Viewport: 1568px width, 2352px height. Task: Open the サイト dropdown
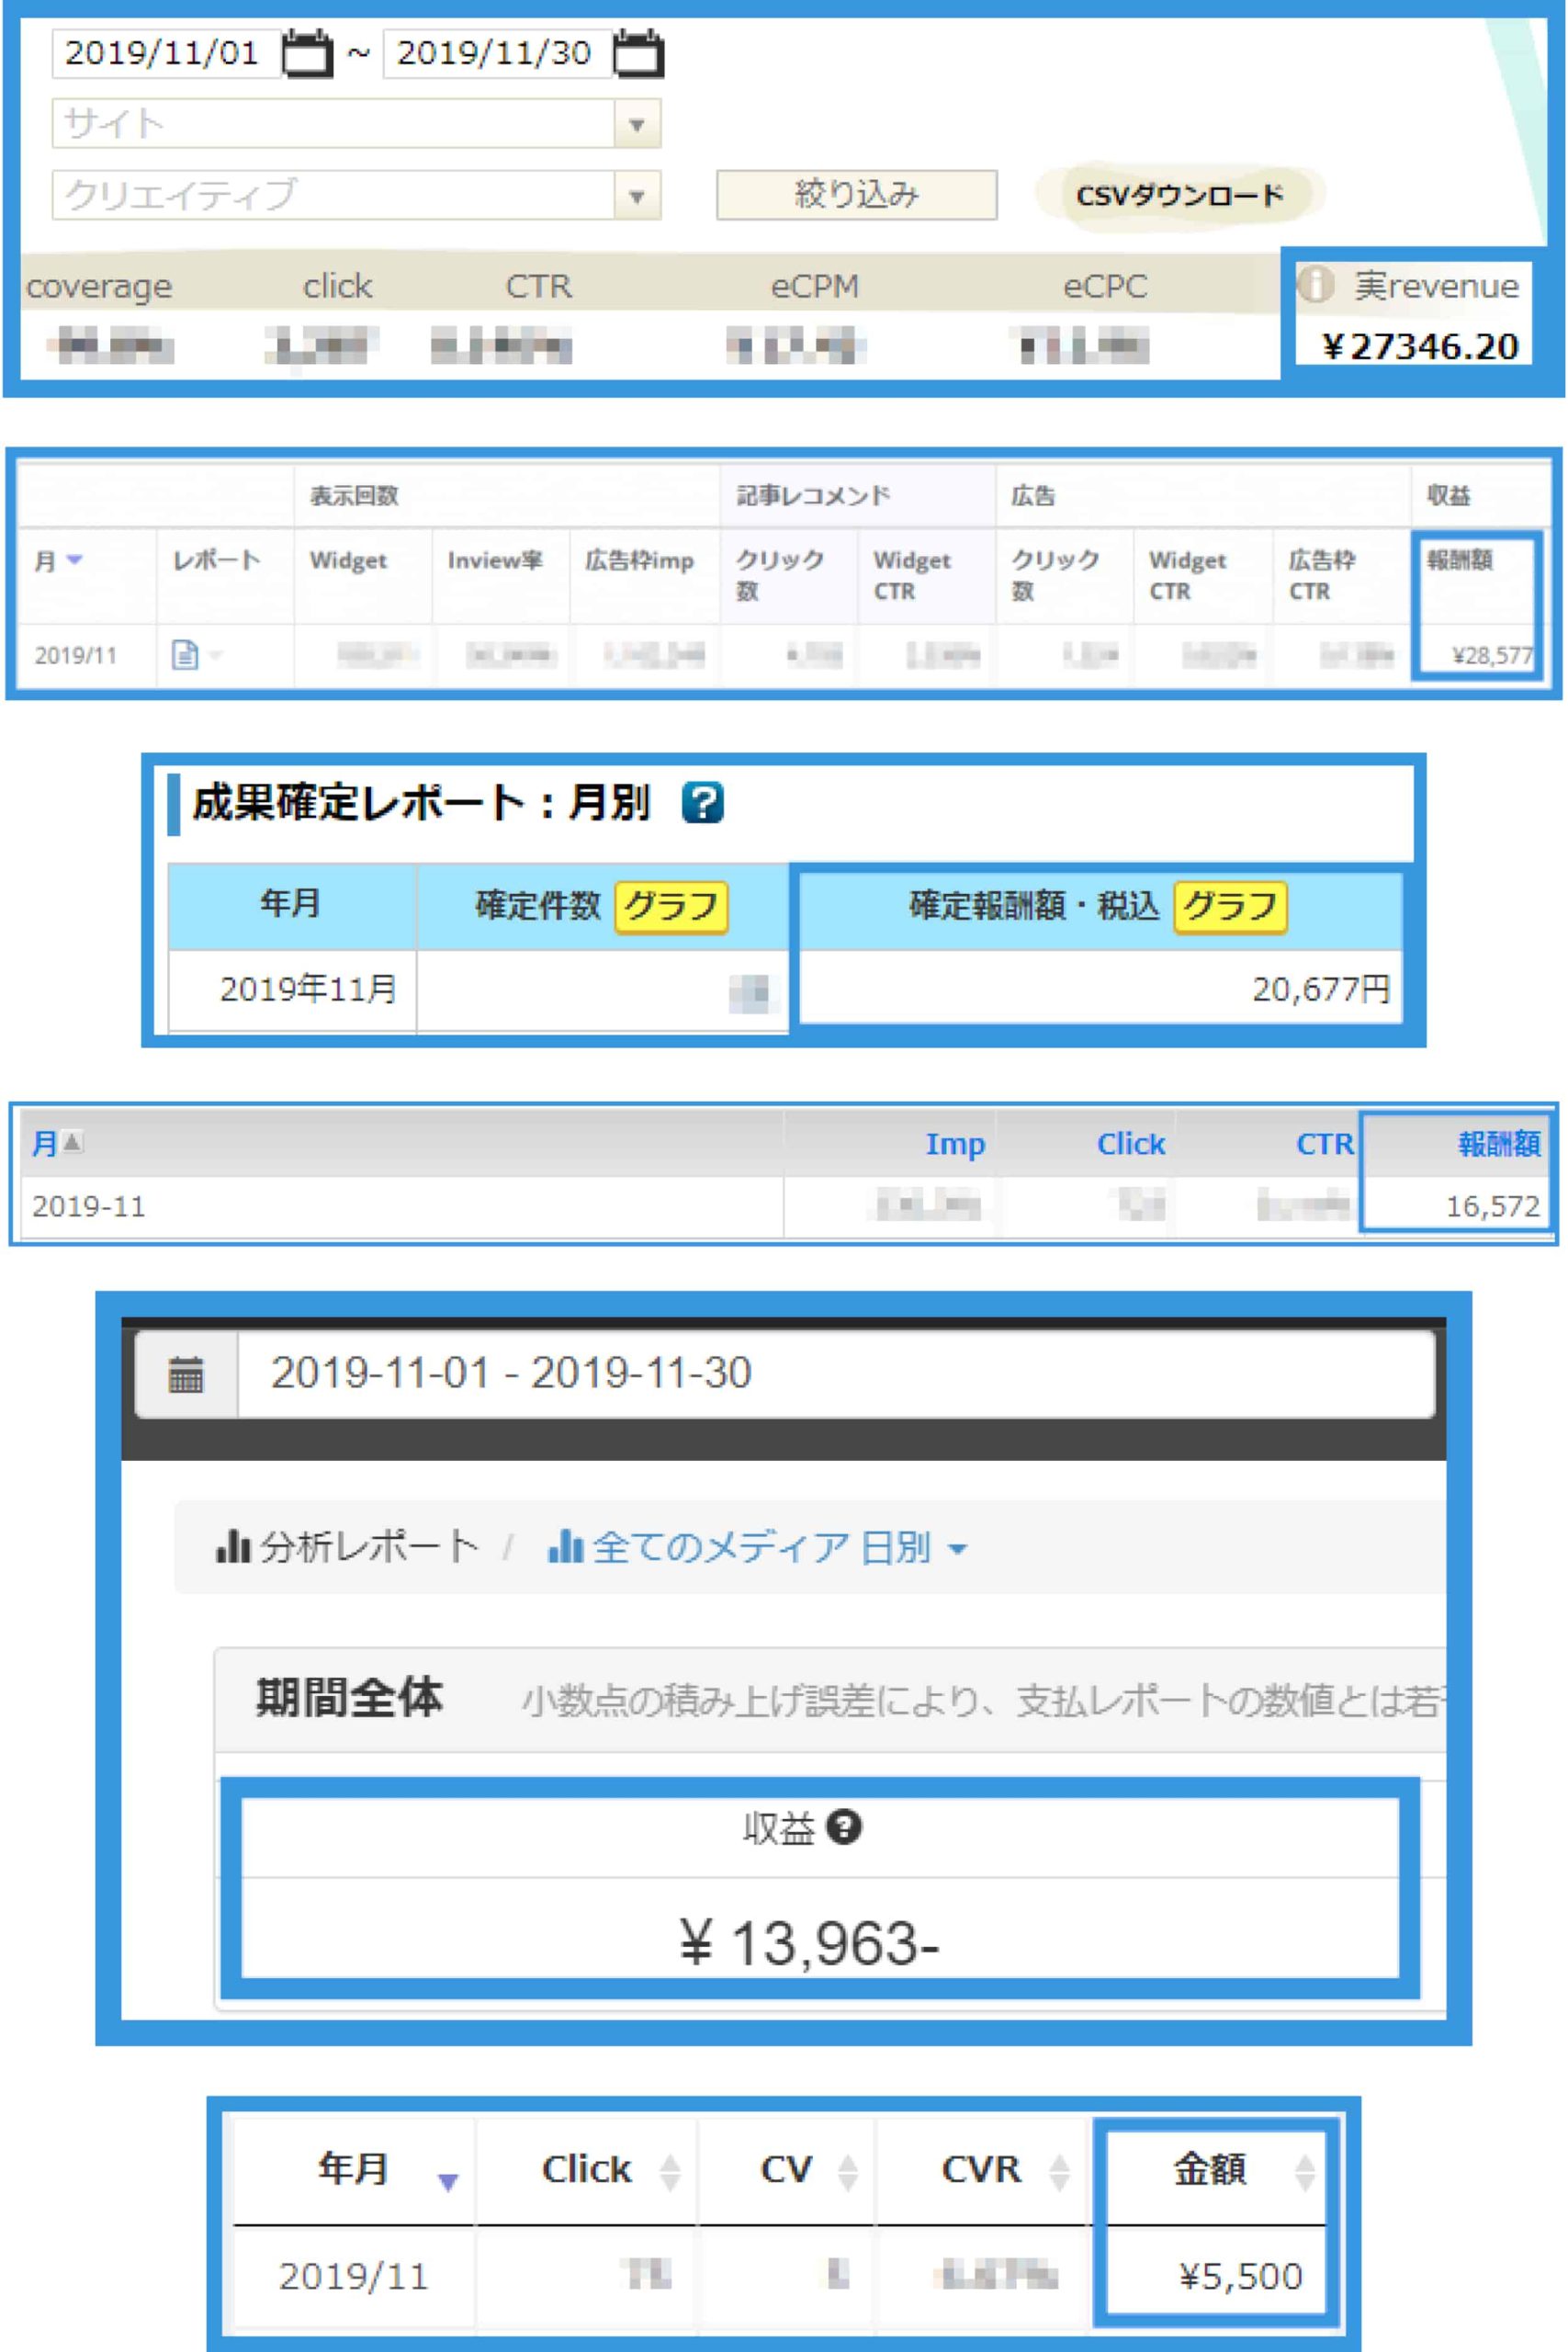tap(637, 123)
